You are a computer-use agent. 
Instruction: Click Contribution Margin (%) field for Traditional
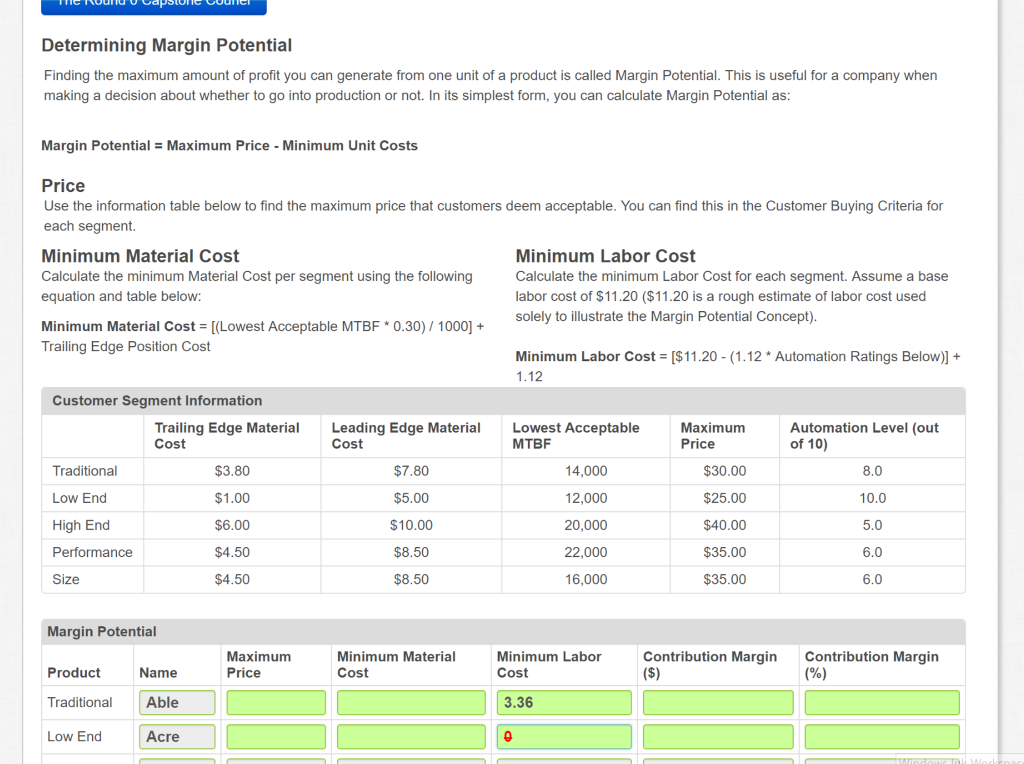pos(881,703)
